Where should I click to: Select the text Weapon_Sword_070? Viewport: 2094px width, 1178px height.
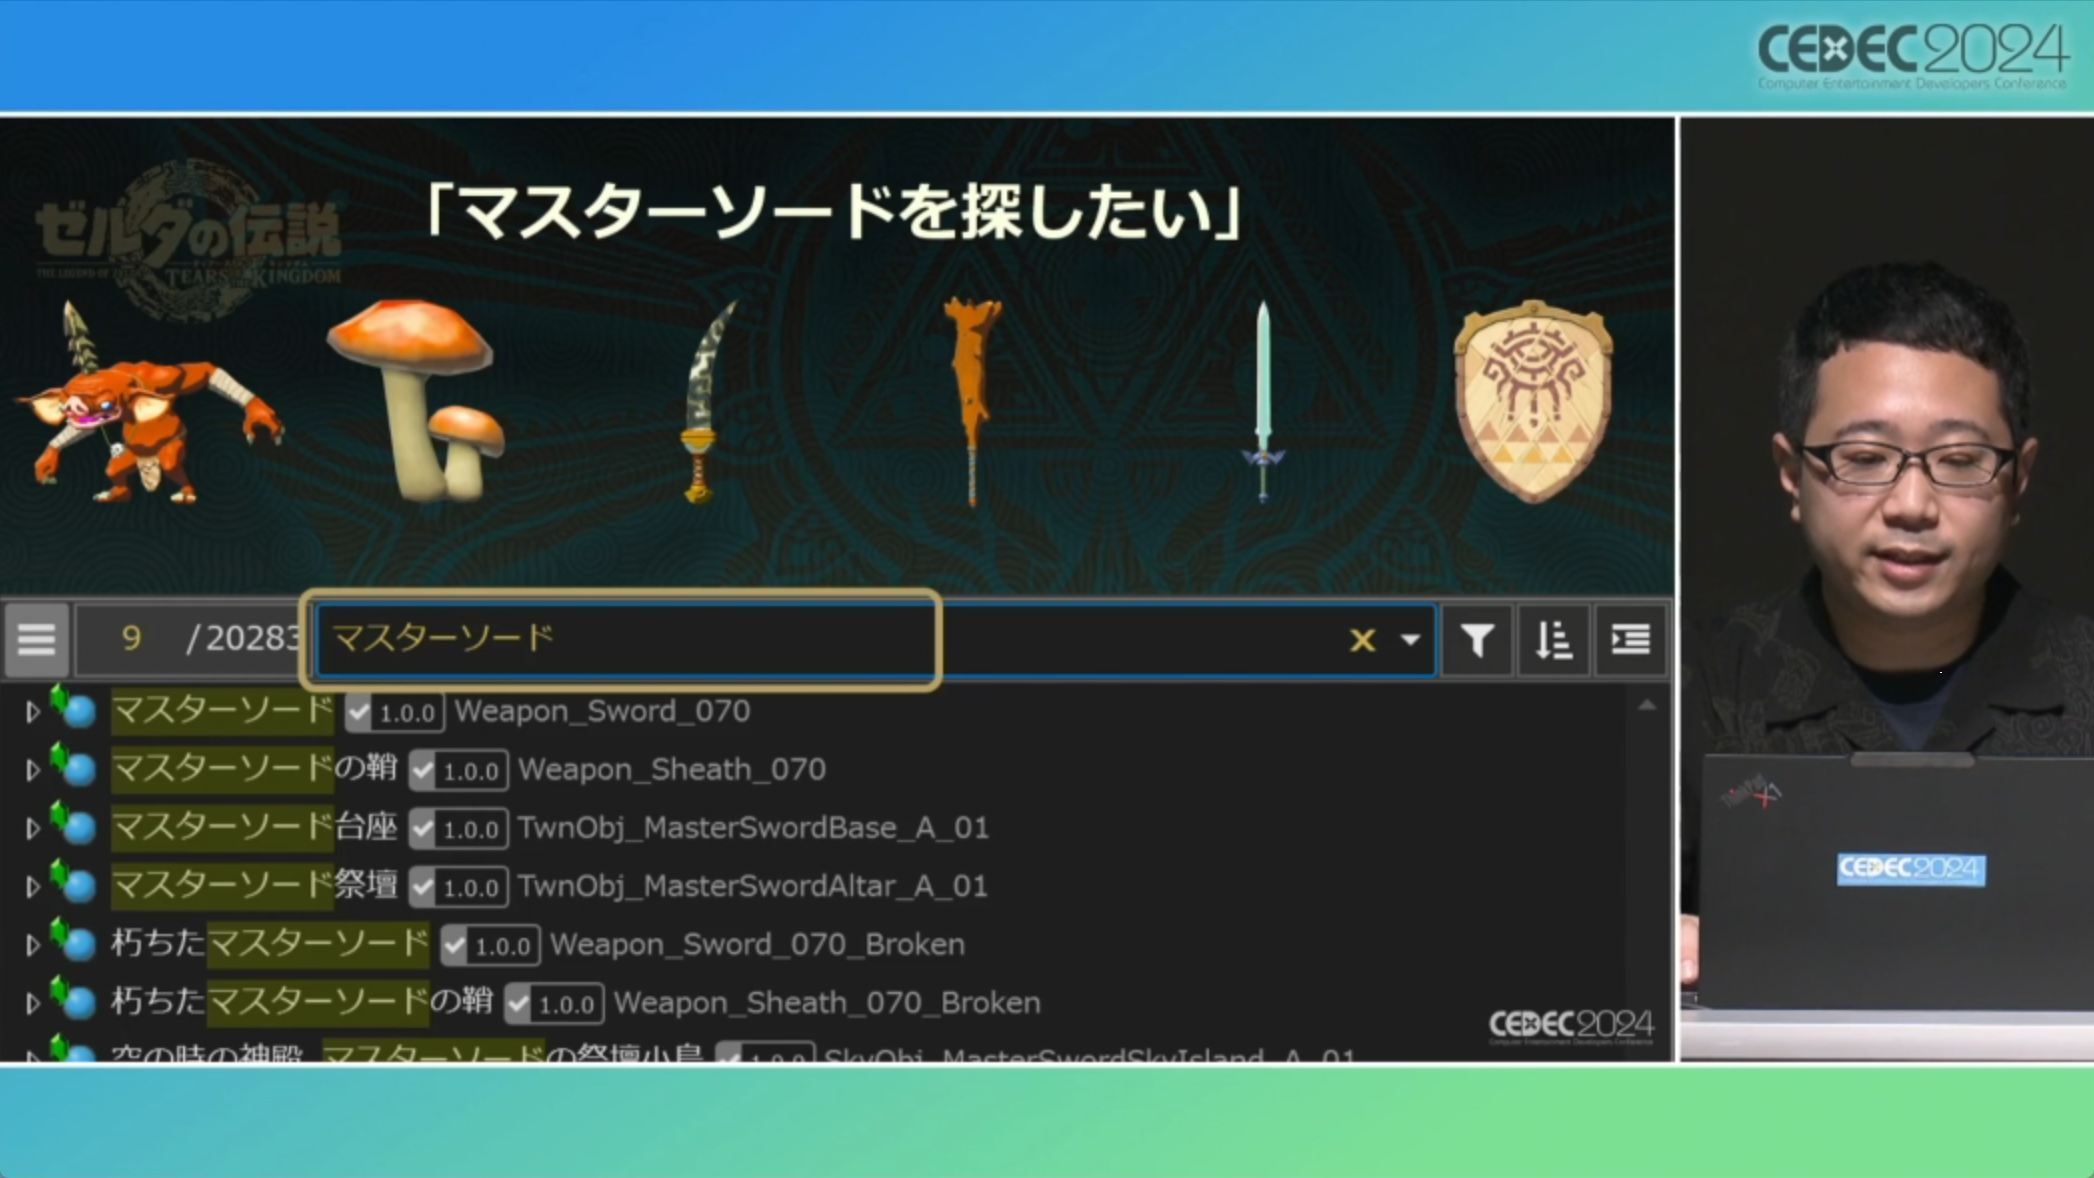pos(602,711)
